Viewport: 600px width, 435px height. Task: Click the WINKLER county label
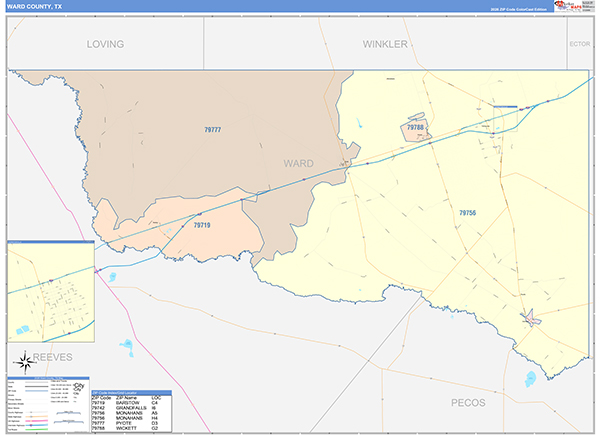pyautogui.click(x=385, y=44)
